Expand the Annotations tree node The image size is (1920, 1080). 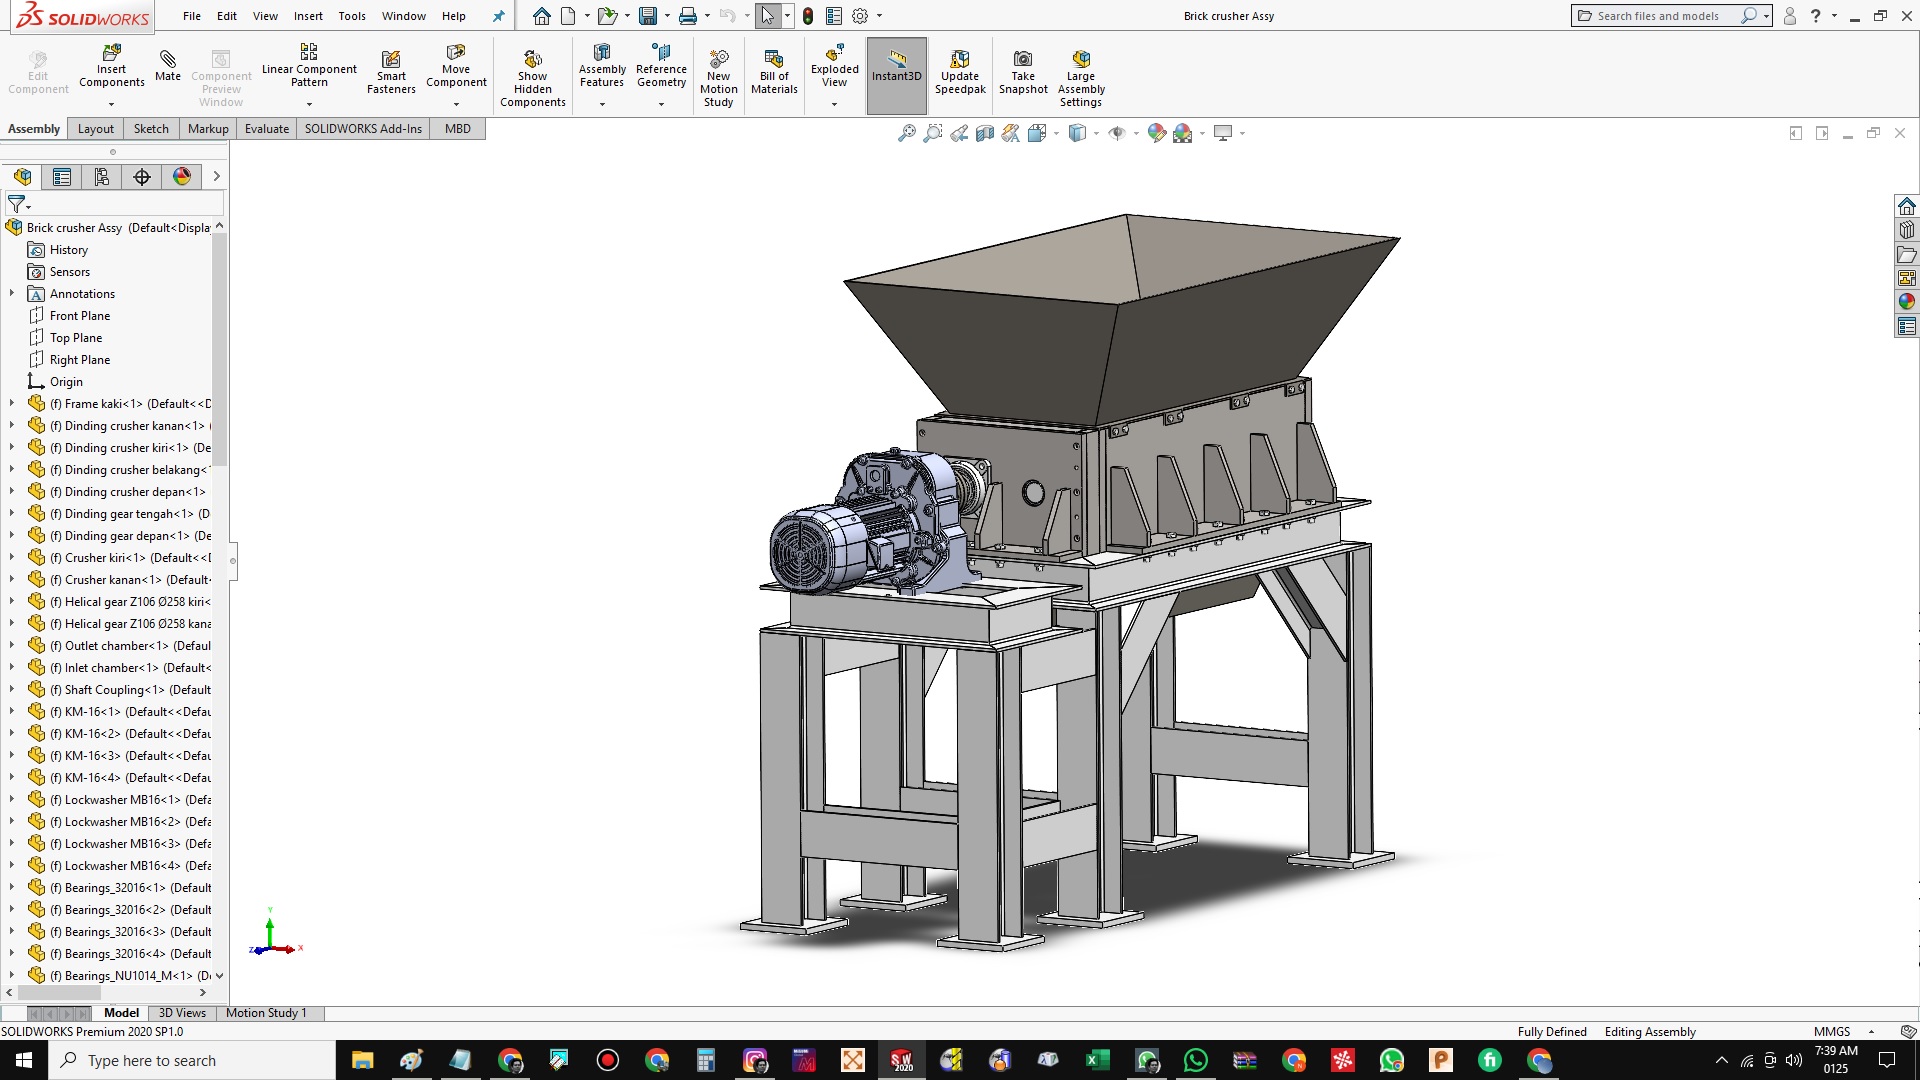12,294
